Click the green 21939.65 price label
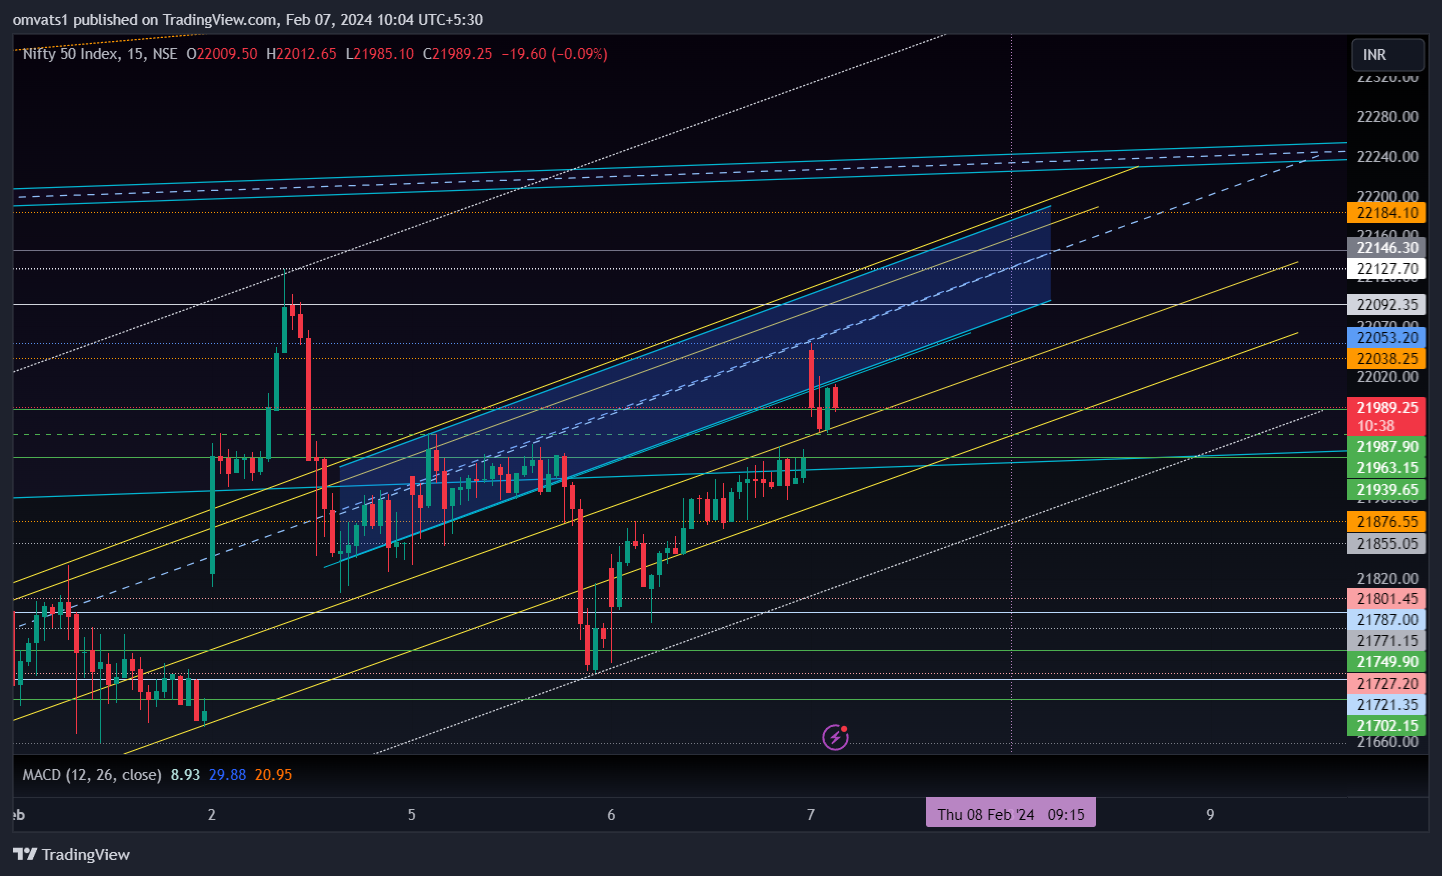This screenshot has width=1442, height=876. pos(1387,490)
